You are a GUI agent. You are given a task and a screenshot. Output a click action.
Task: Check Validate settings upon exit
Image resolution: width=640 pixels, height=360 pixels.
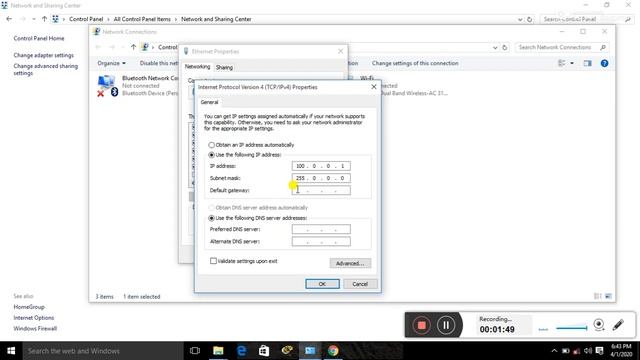pyautogui.click(x=244, y=261)
